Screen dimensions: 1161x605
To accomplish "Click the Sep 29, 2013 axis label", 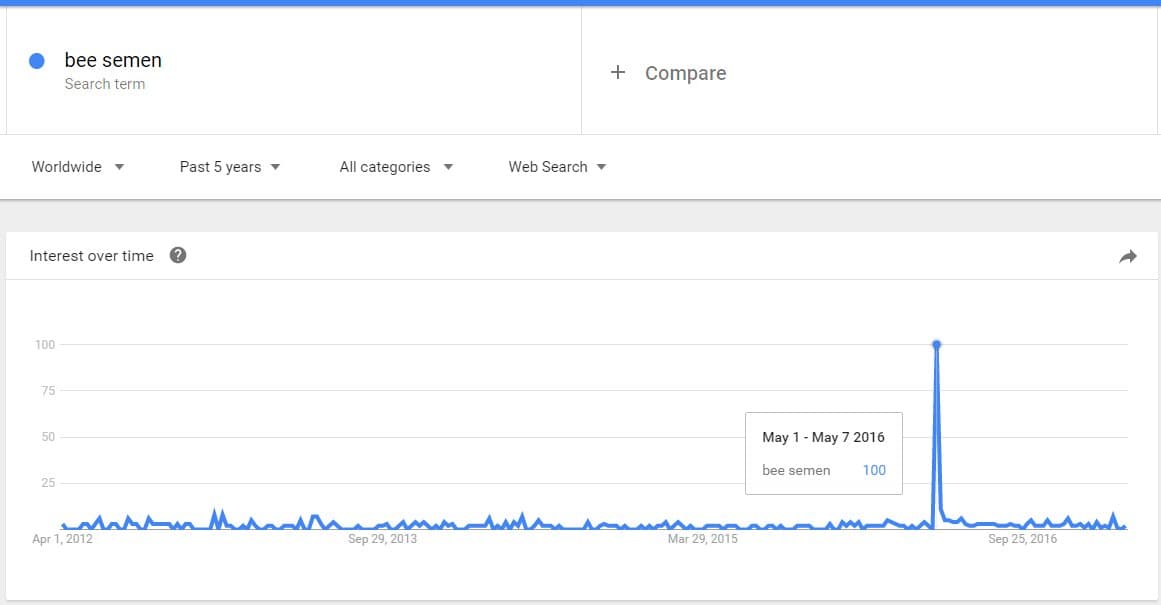I will [x=382, y=539].
